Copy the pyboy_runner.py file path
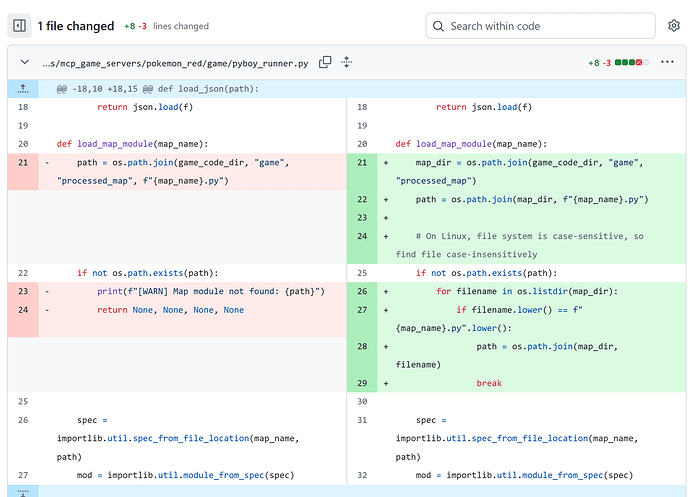The height and width of the screenshot is (497, 690). tap(325, 62)
